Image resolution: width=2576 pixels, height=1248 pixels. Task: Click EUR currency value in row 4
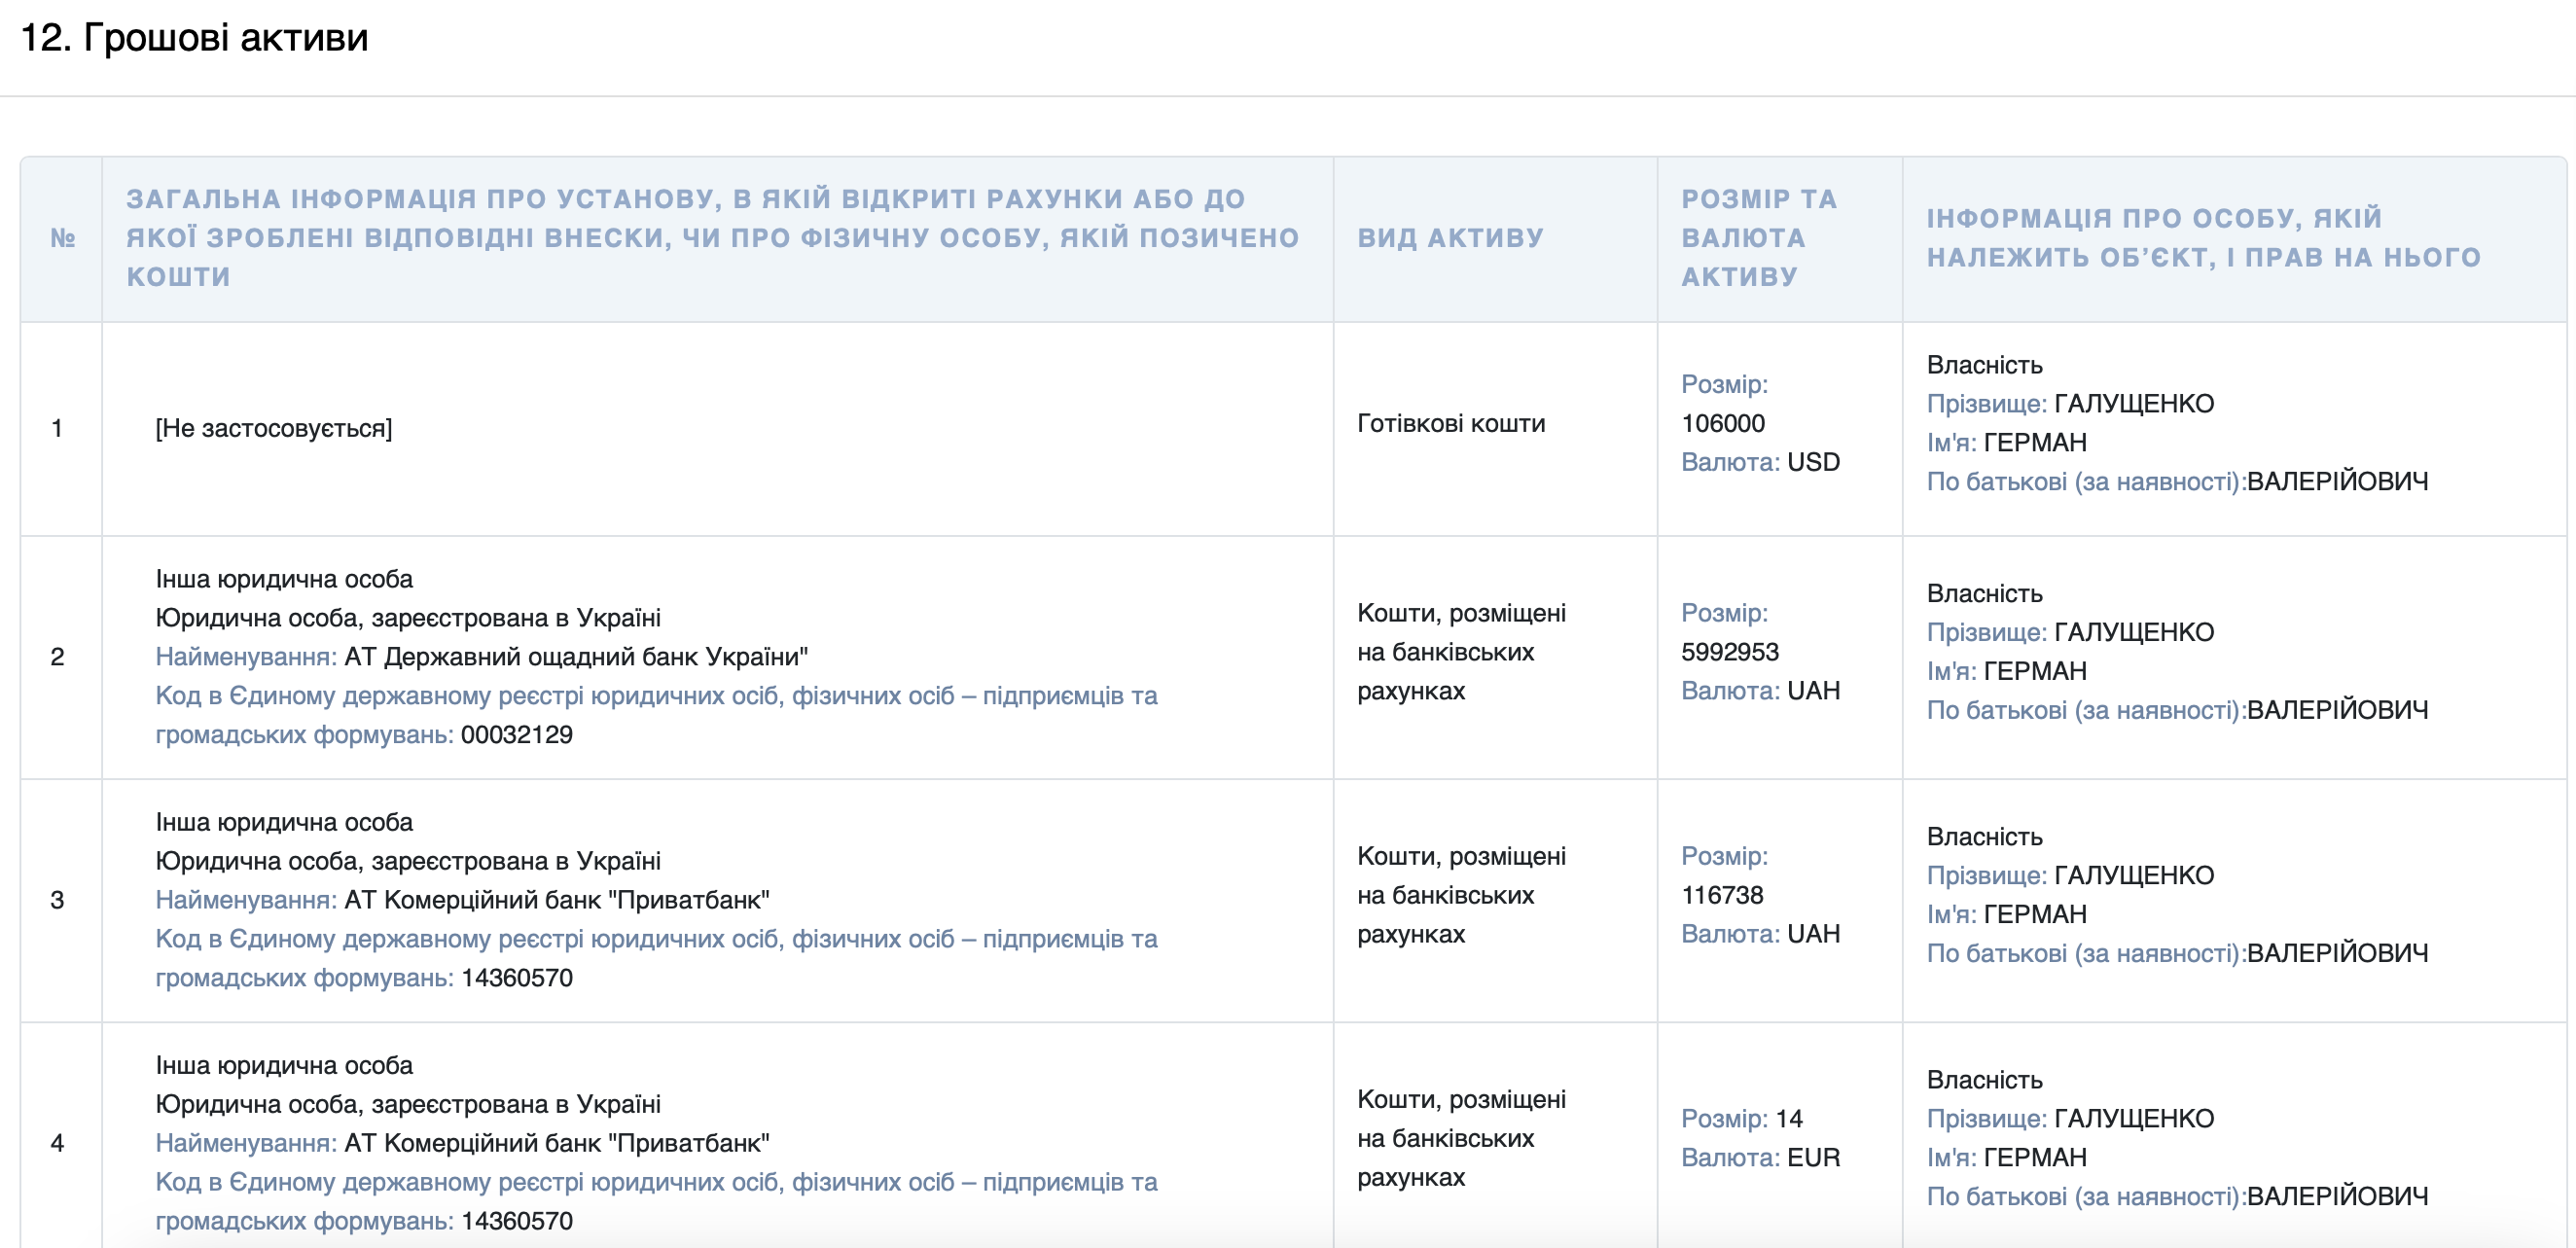pos(1813,1158)
